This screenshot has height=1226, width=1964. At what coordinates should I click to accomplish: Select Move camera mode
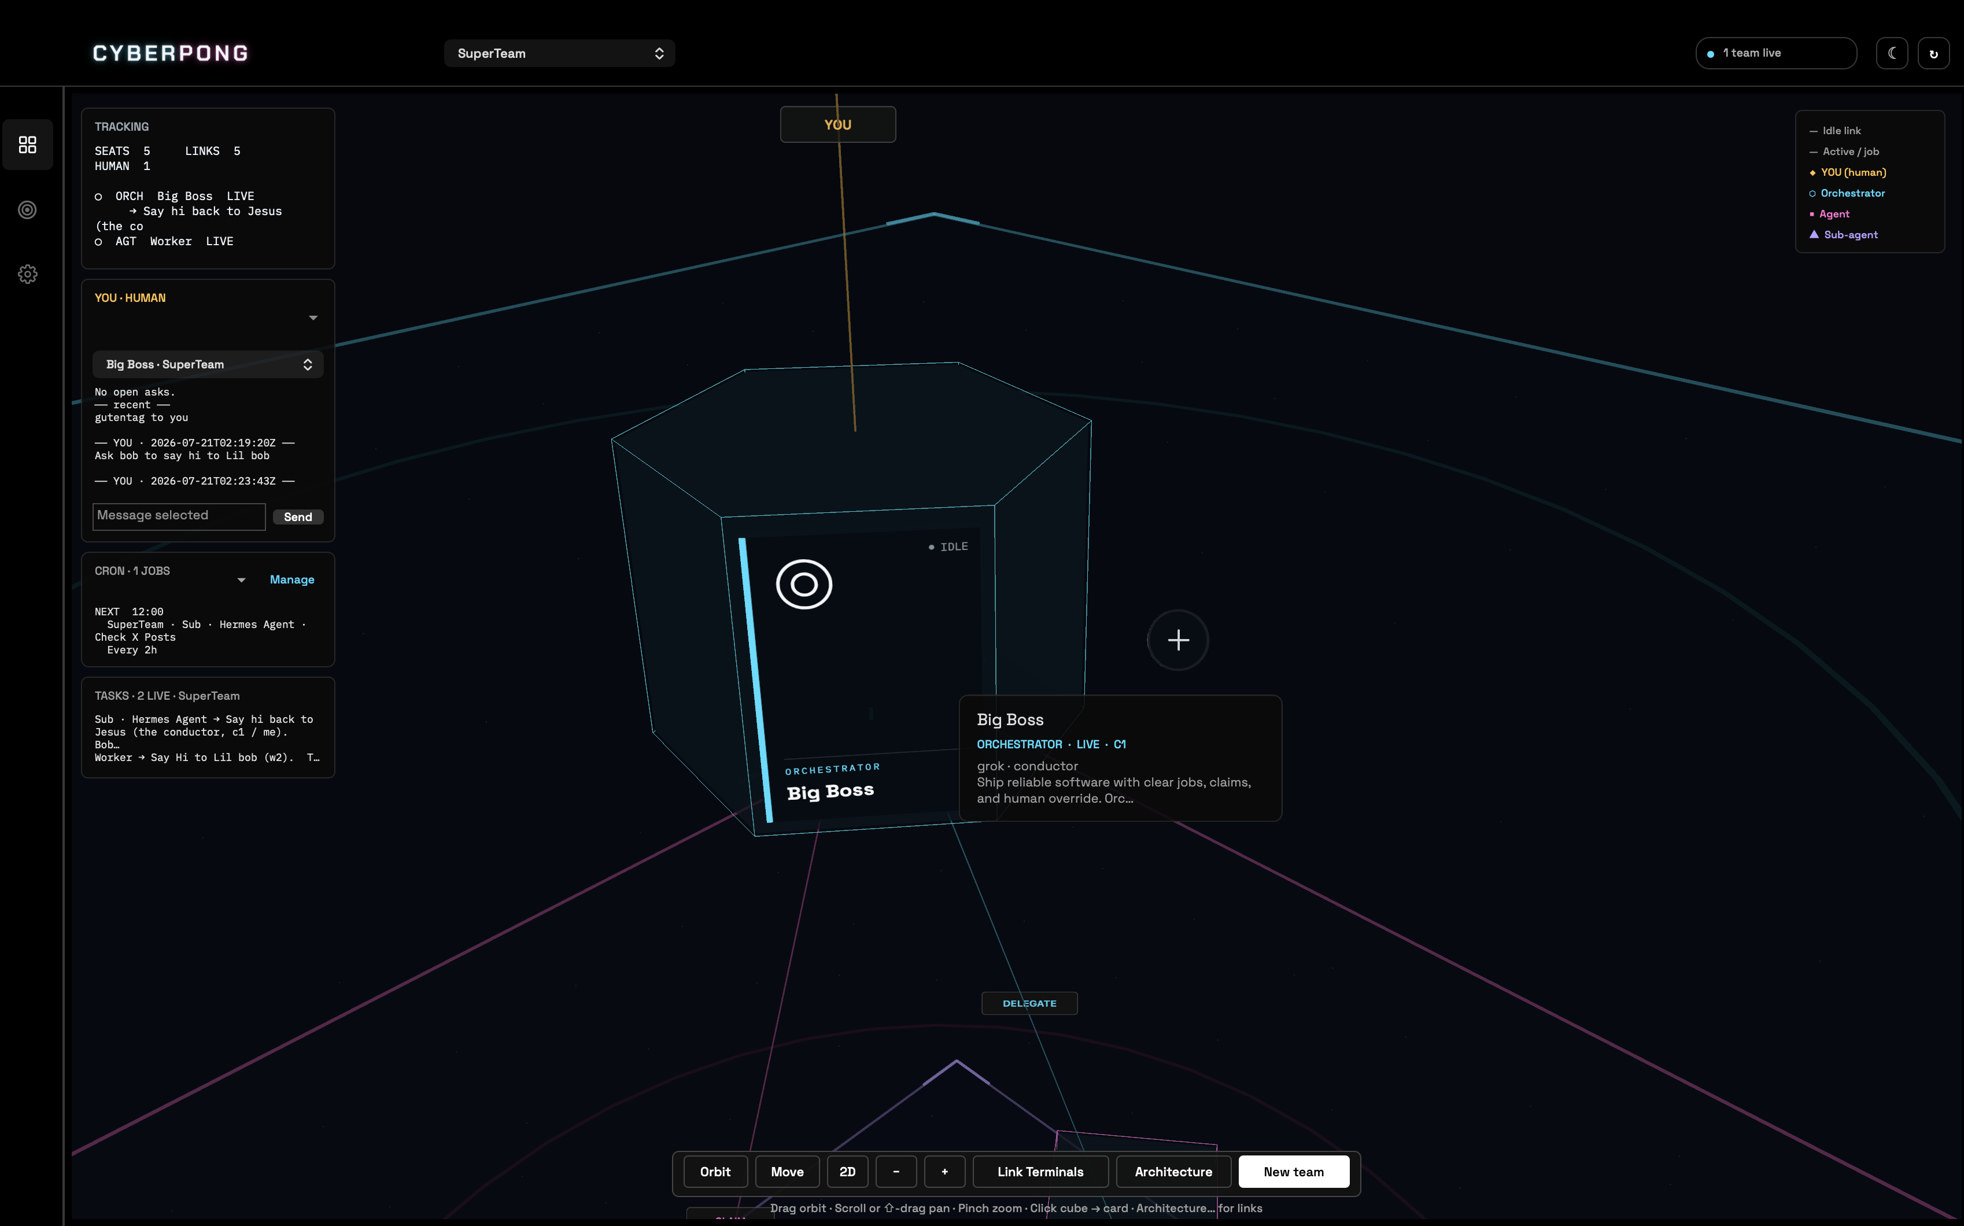point(787,1172)
